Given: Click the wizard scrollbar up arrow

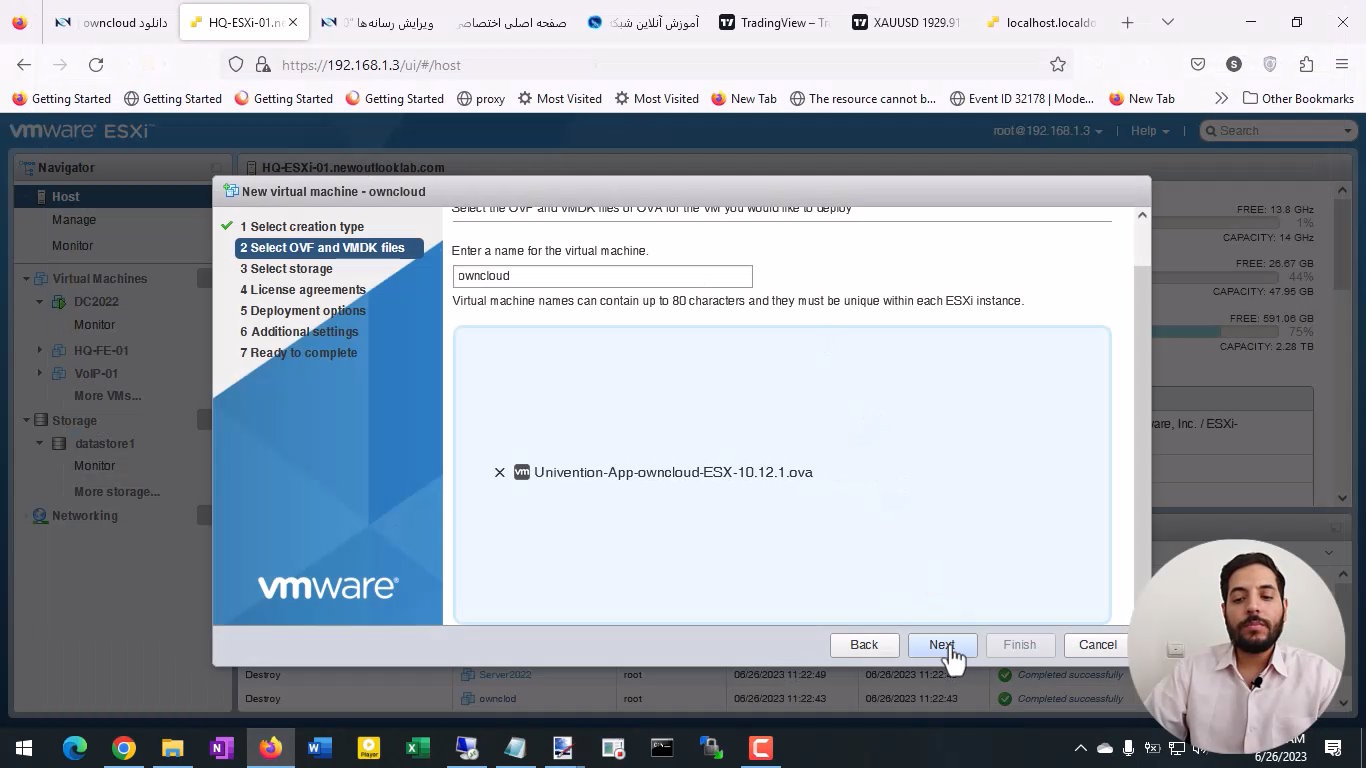Looking at the screenshot, I should tap(1142, 215).
